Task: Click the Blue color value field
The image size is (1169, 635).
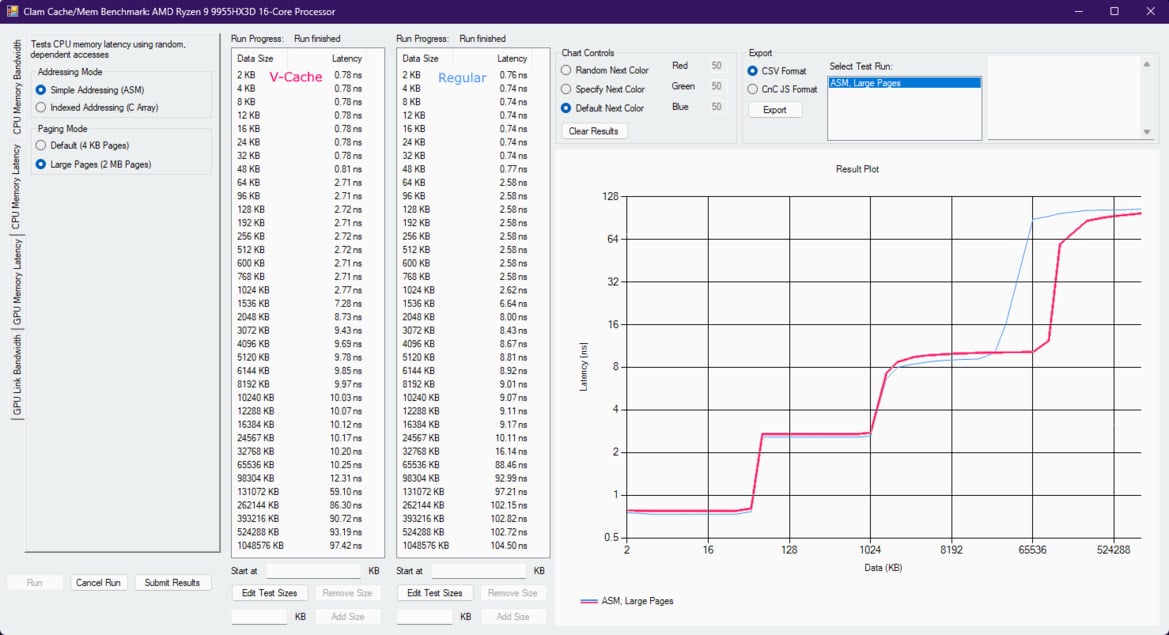Action: 716,107
